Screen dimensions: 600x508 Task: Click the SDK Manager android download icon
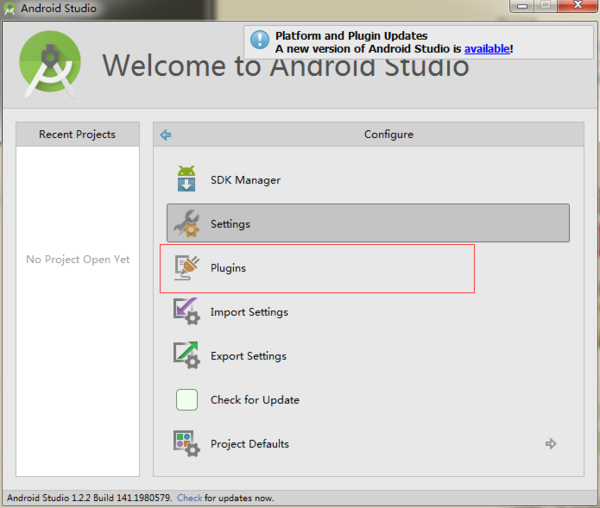pos(186,179)
